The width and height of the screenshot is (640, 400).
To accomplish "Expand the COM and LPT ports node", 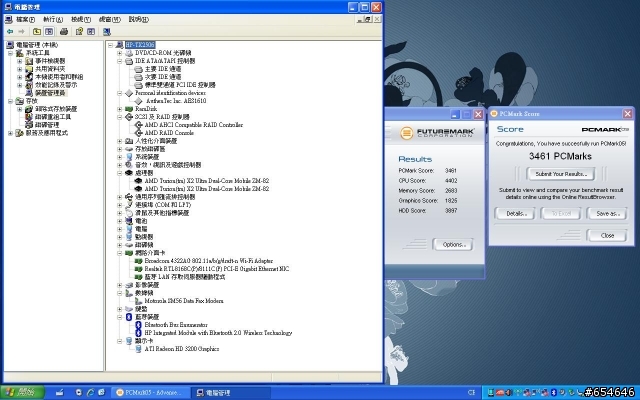I will tap(120, 205).
